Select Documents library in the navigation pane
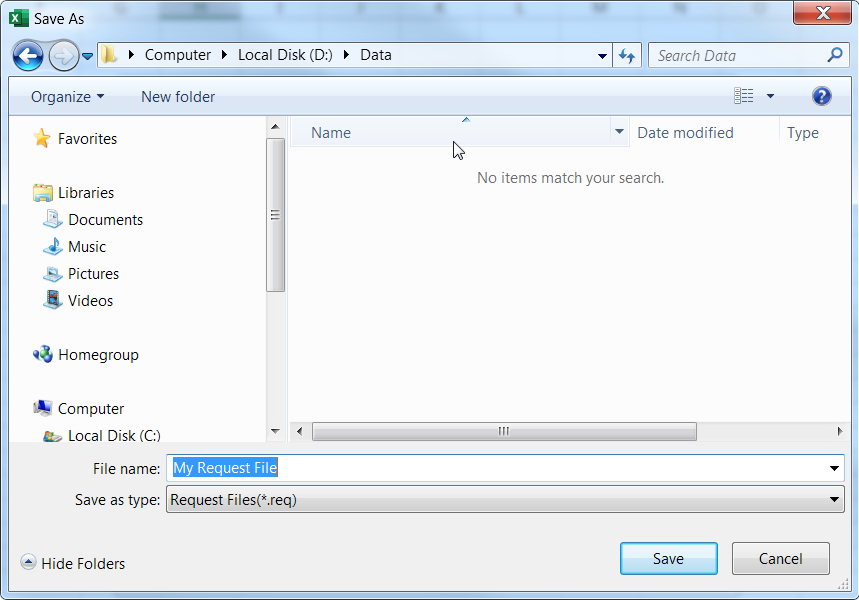 (105, 220)
